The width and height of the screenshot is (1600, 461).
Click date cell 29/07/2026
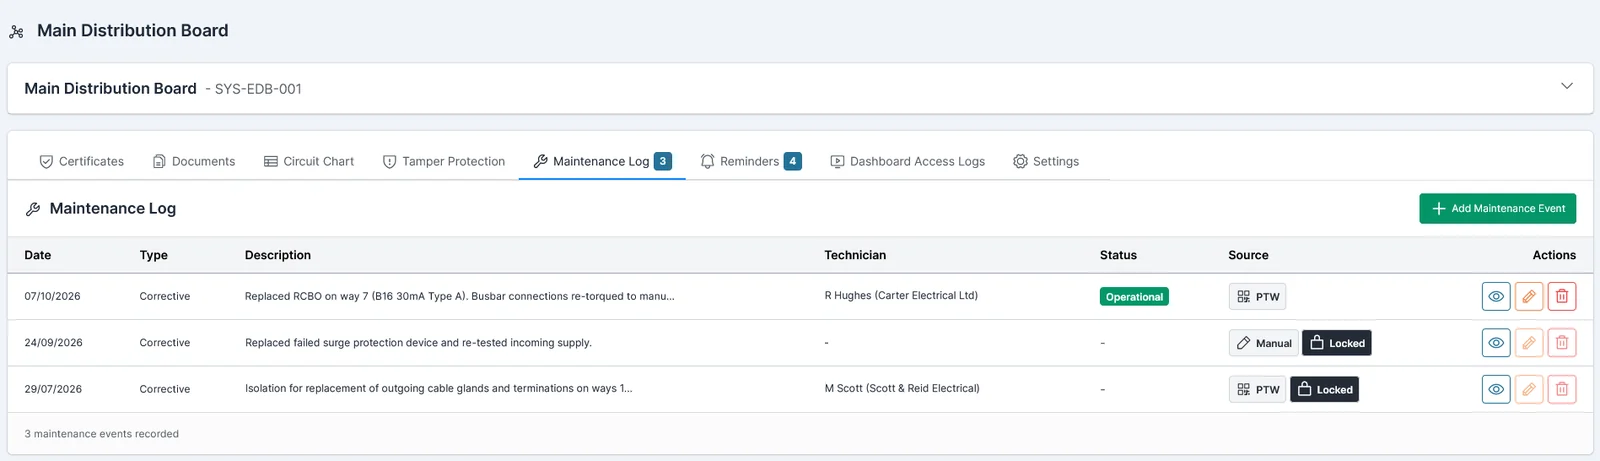coord(53,389)
